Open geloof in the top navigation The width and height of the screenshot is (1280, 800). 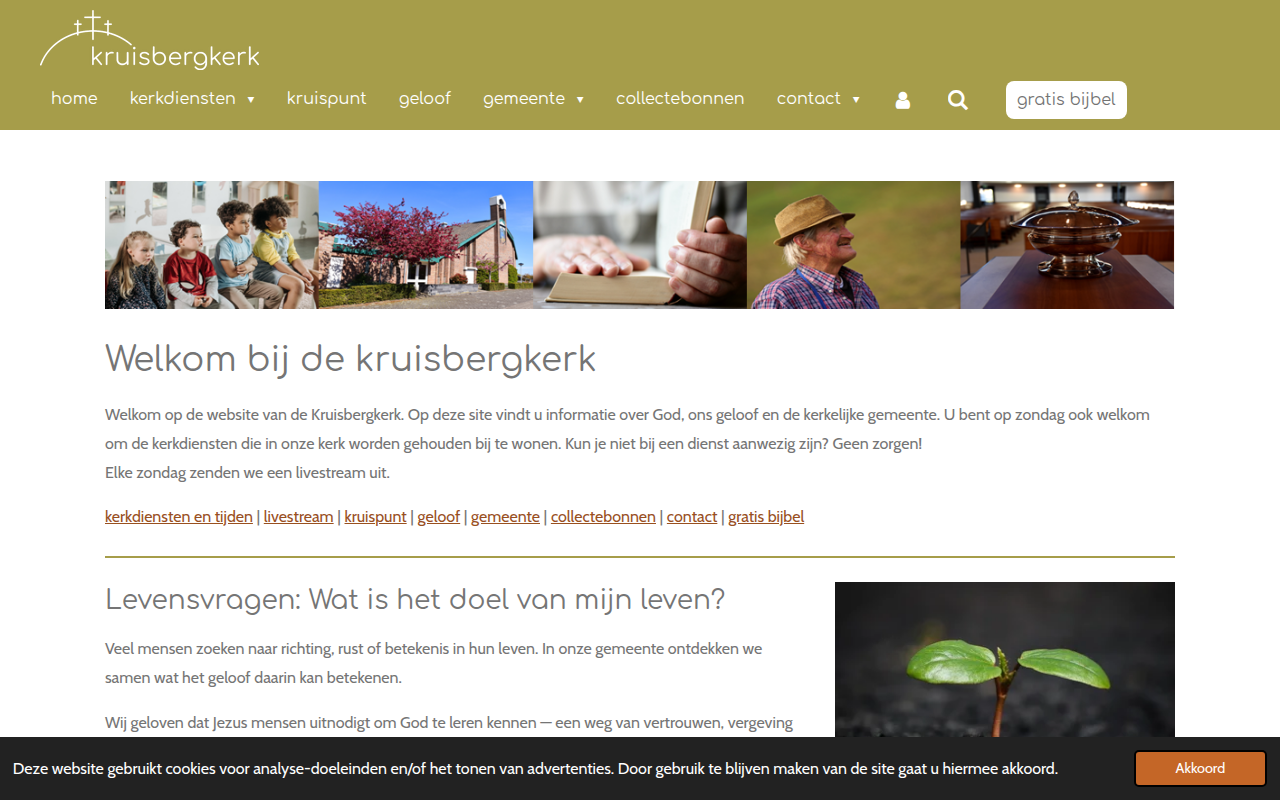click(x=425, y=99)
